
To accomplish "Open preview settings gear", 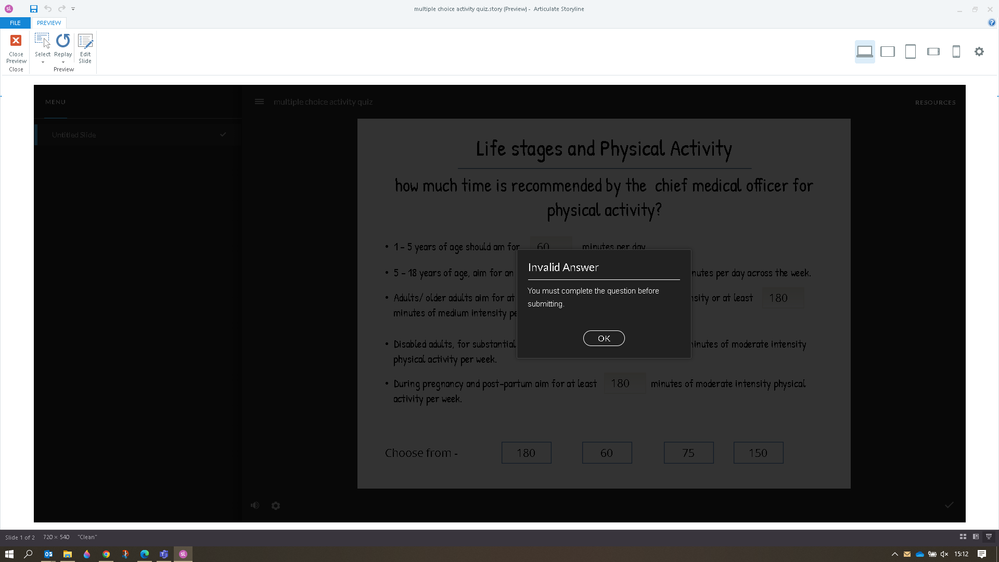I will (979, 51).
